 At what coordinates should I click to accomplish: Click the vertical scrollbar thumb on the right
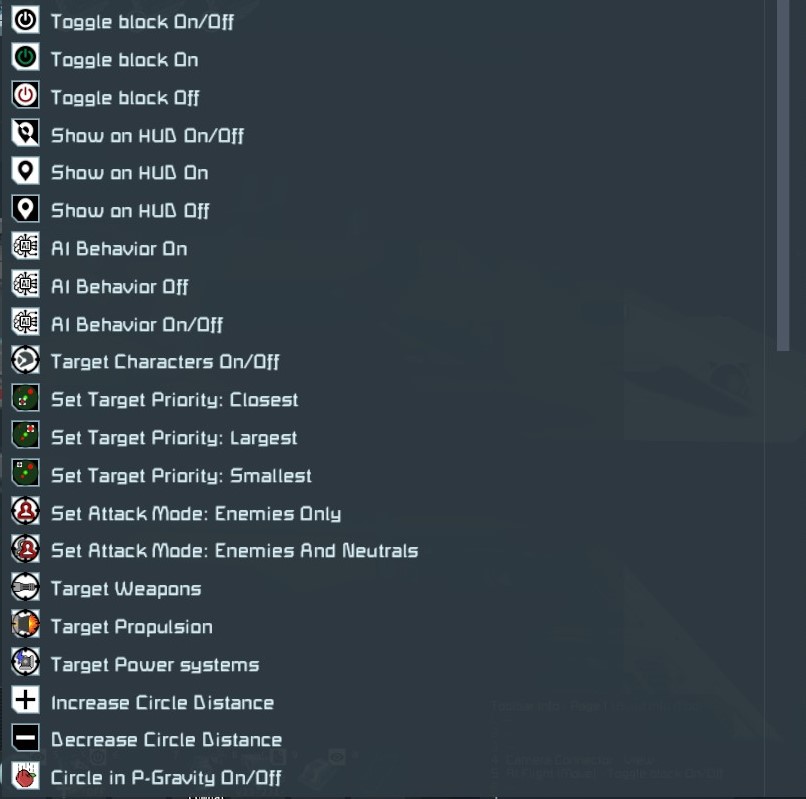point(783,175)
